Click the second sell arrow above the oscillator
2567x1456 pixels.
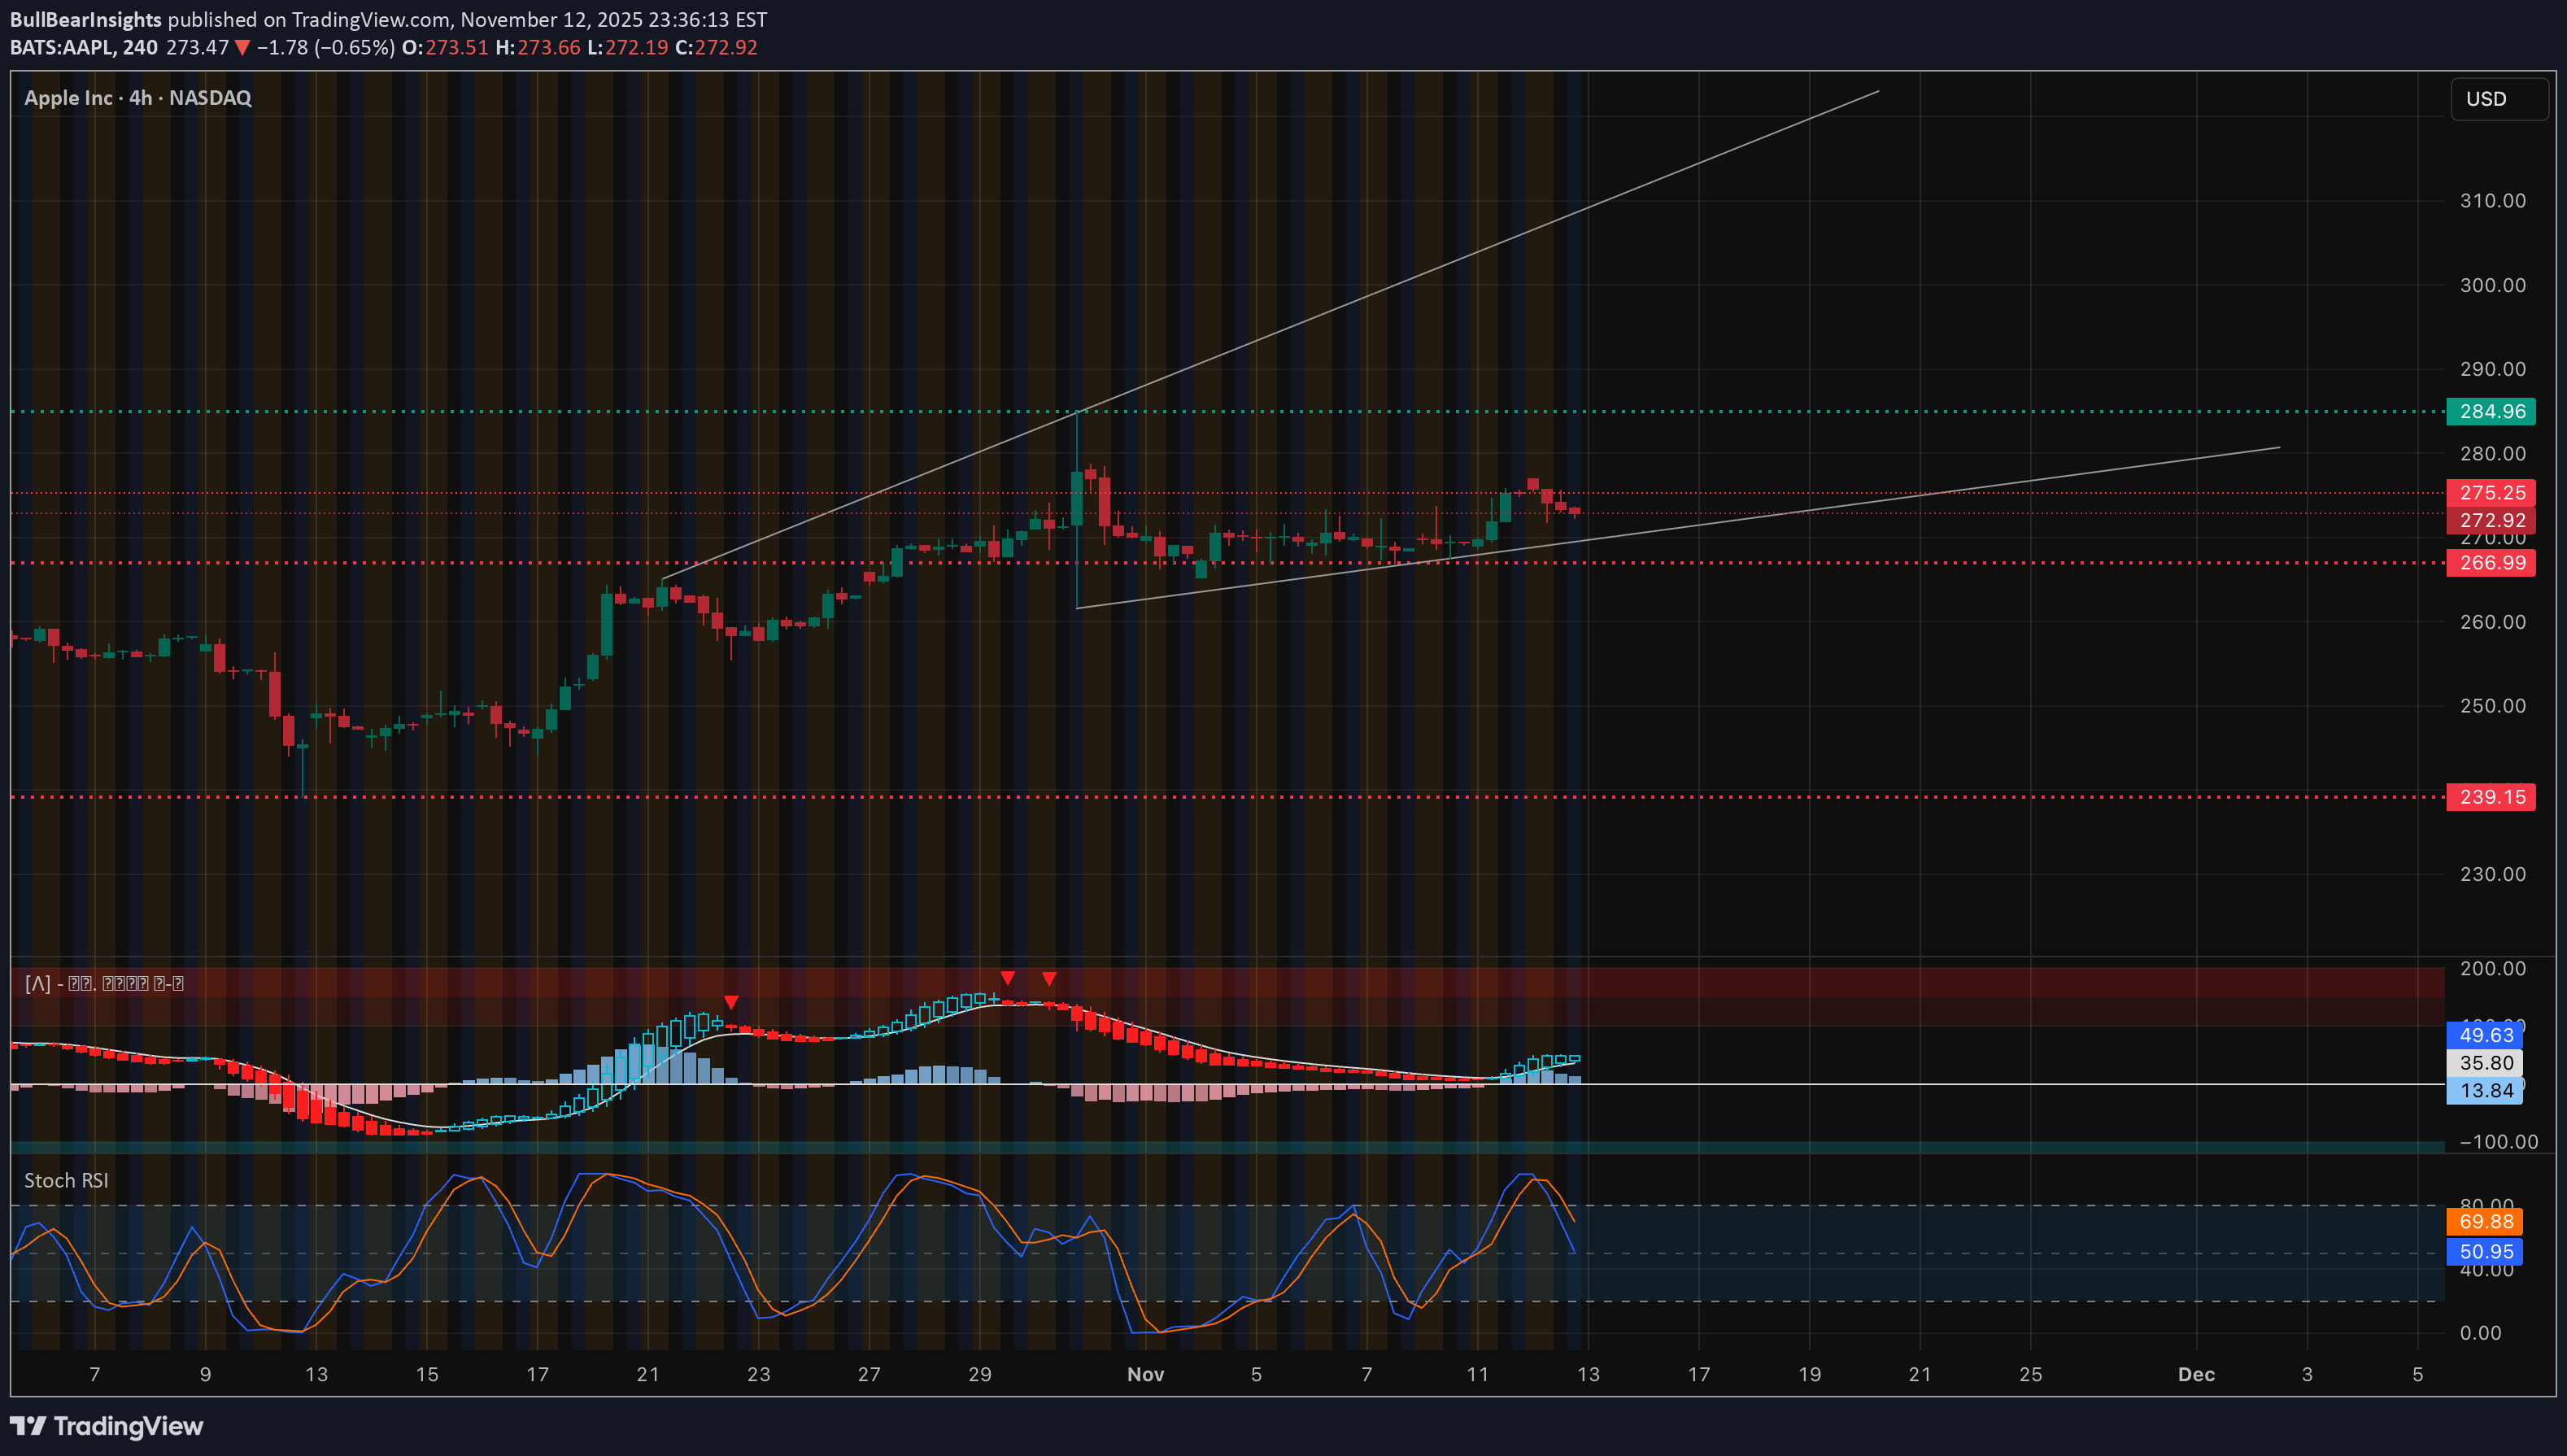(1008, 979)
